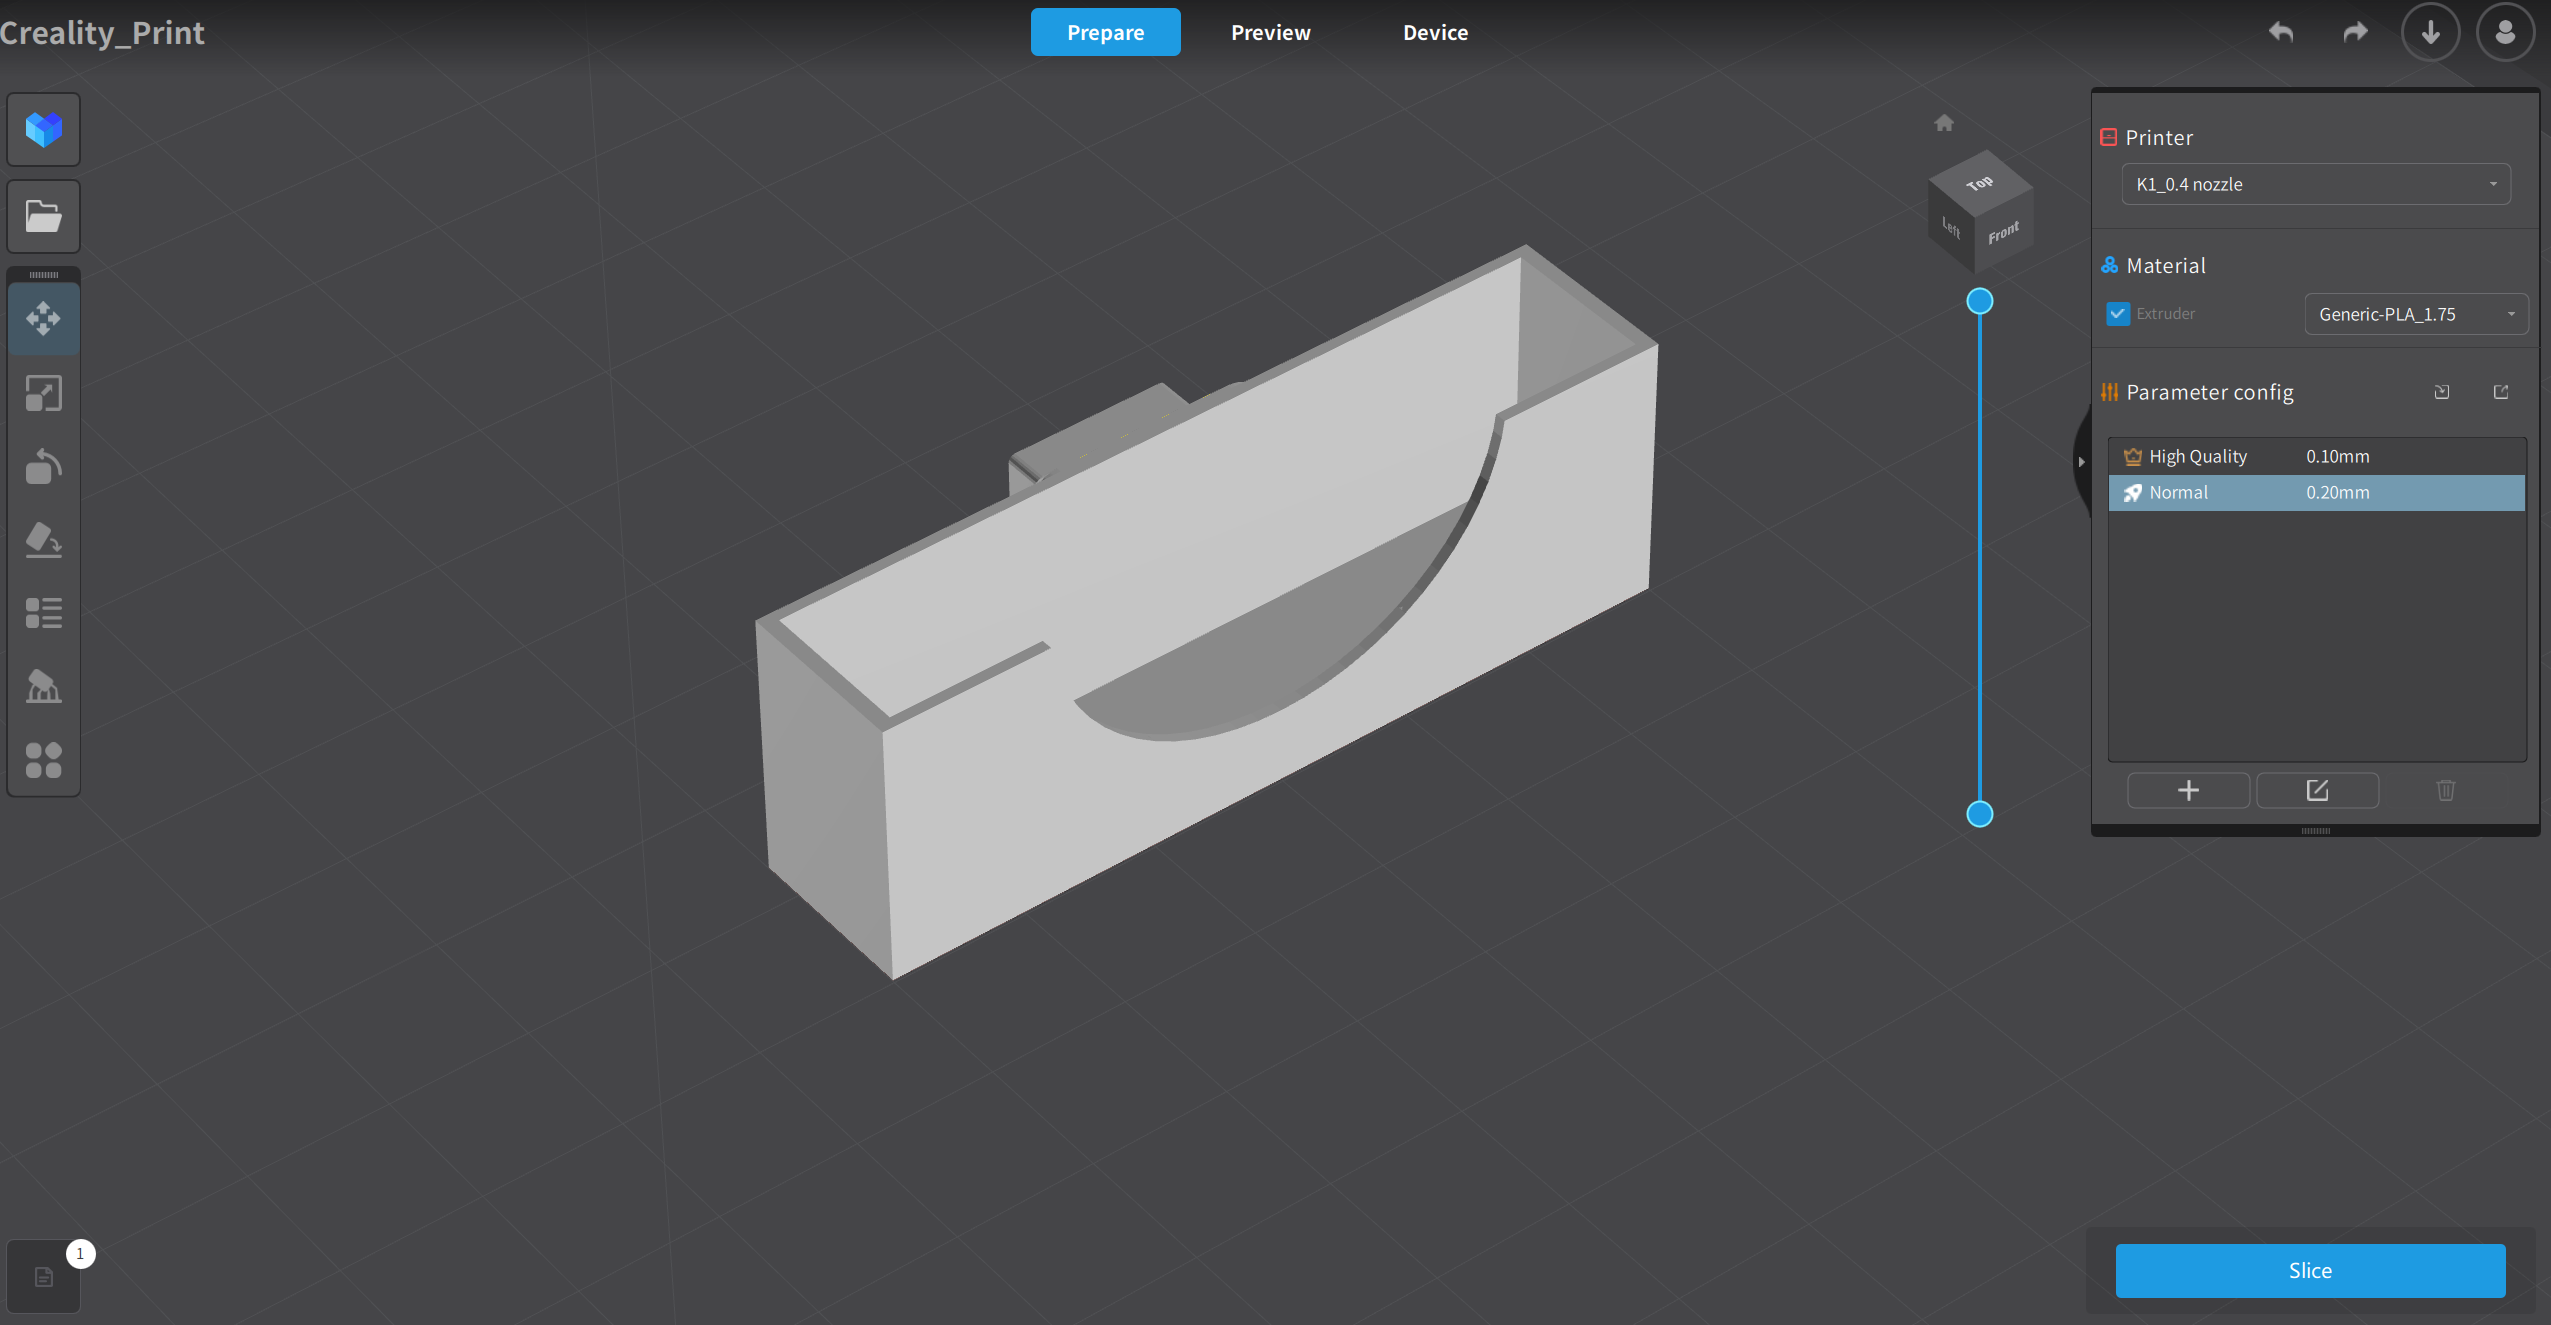The width and height of the screenshot is (2551, 1325).
Task: Open the object list panel icon
Action: coord(43,613)
